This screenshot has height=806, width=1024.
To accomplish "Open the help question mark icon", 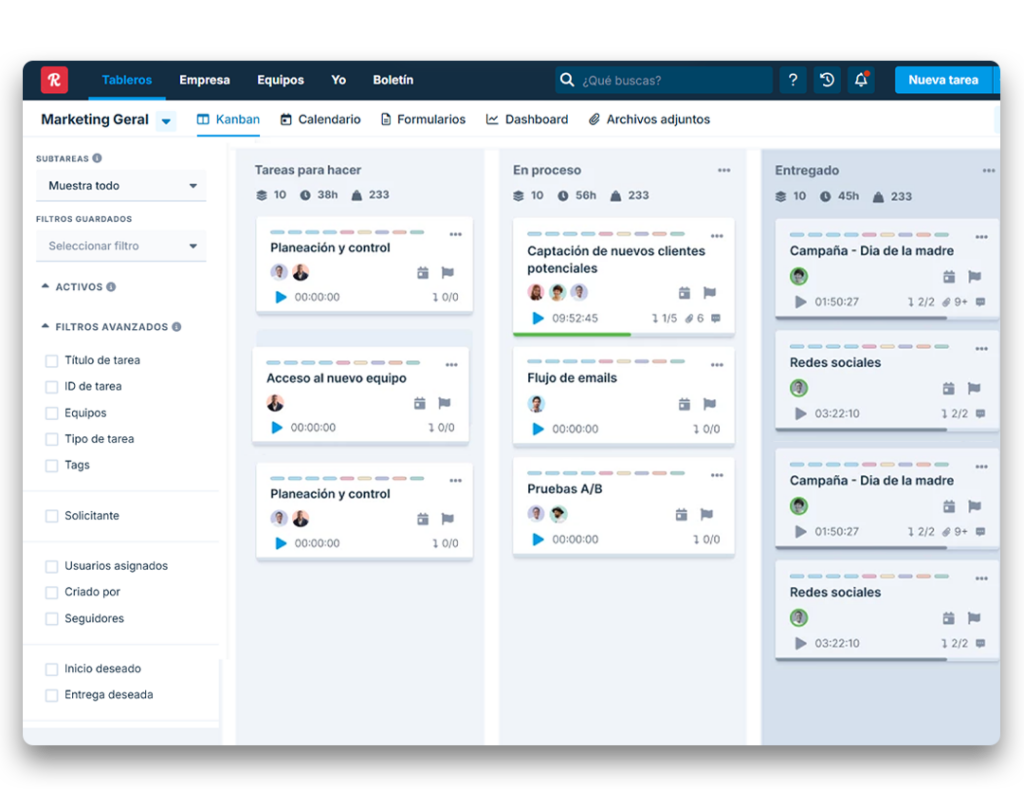I will coord(792,80).
